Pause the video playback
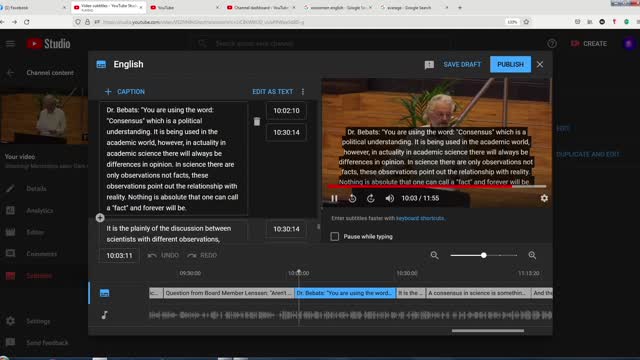Screen dimensions: 640x360 tap(334, 198)
